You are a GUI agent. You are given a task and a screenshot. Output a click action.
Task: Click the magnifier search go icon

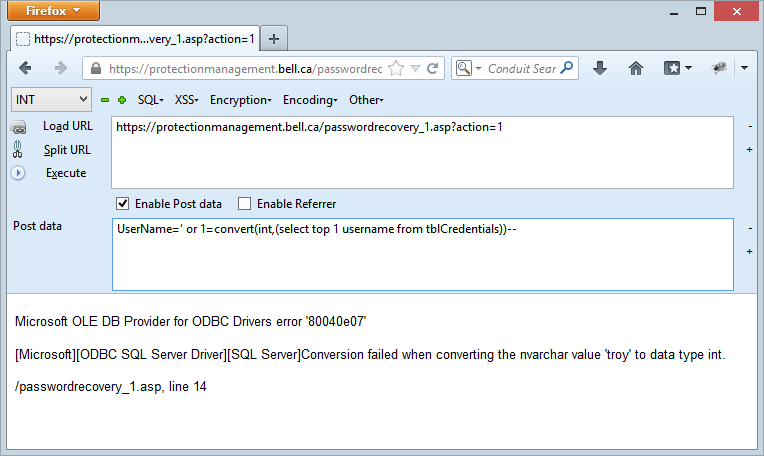pos(567,68)
